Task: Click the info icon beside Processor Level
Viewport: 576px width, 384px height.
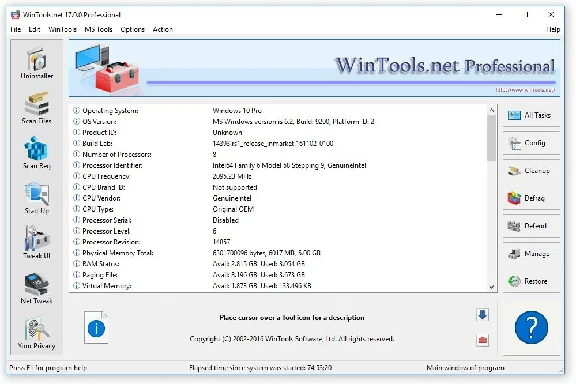Action: (76, 231)
